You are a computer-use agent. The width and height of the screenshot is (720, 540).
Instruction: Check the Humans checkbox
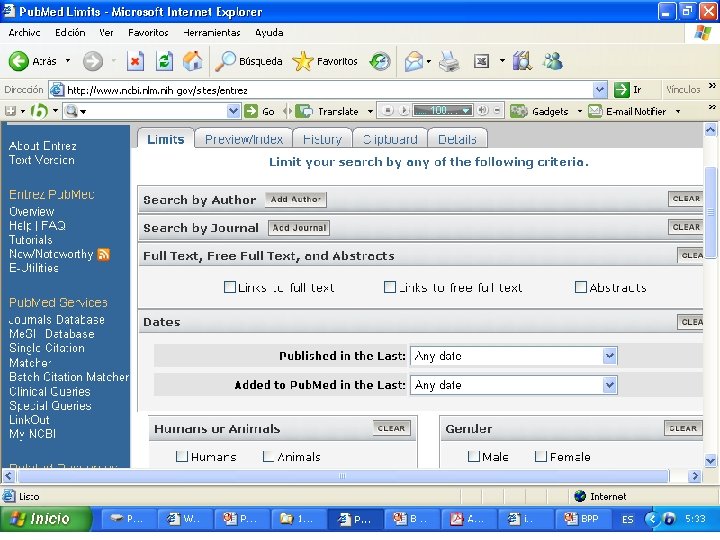click(x=182, y=456)
